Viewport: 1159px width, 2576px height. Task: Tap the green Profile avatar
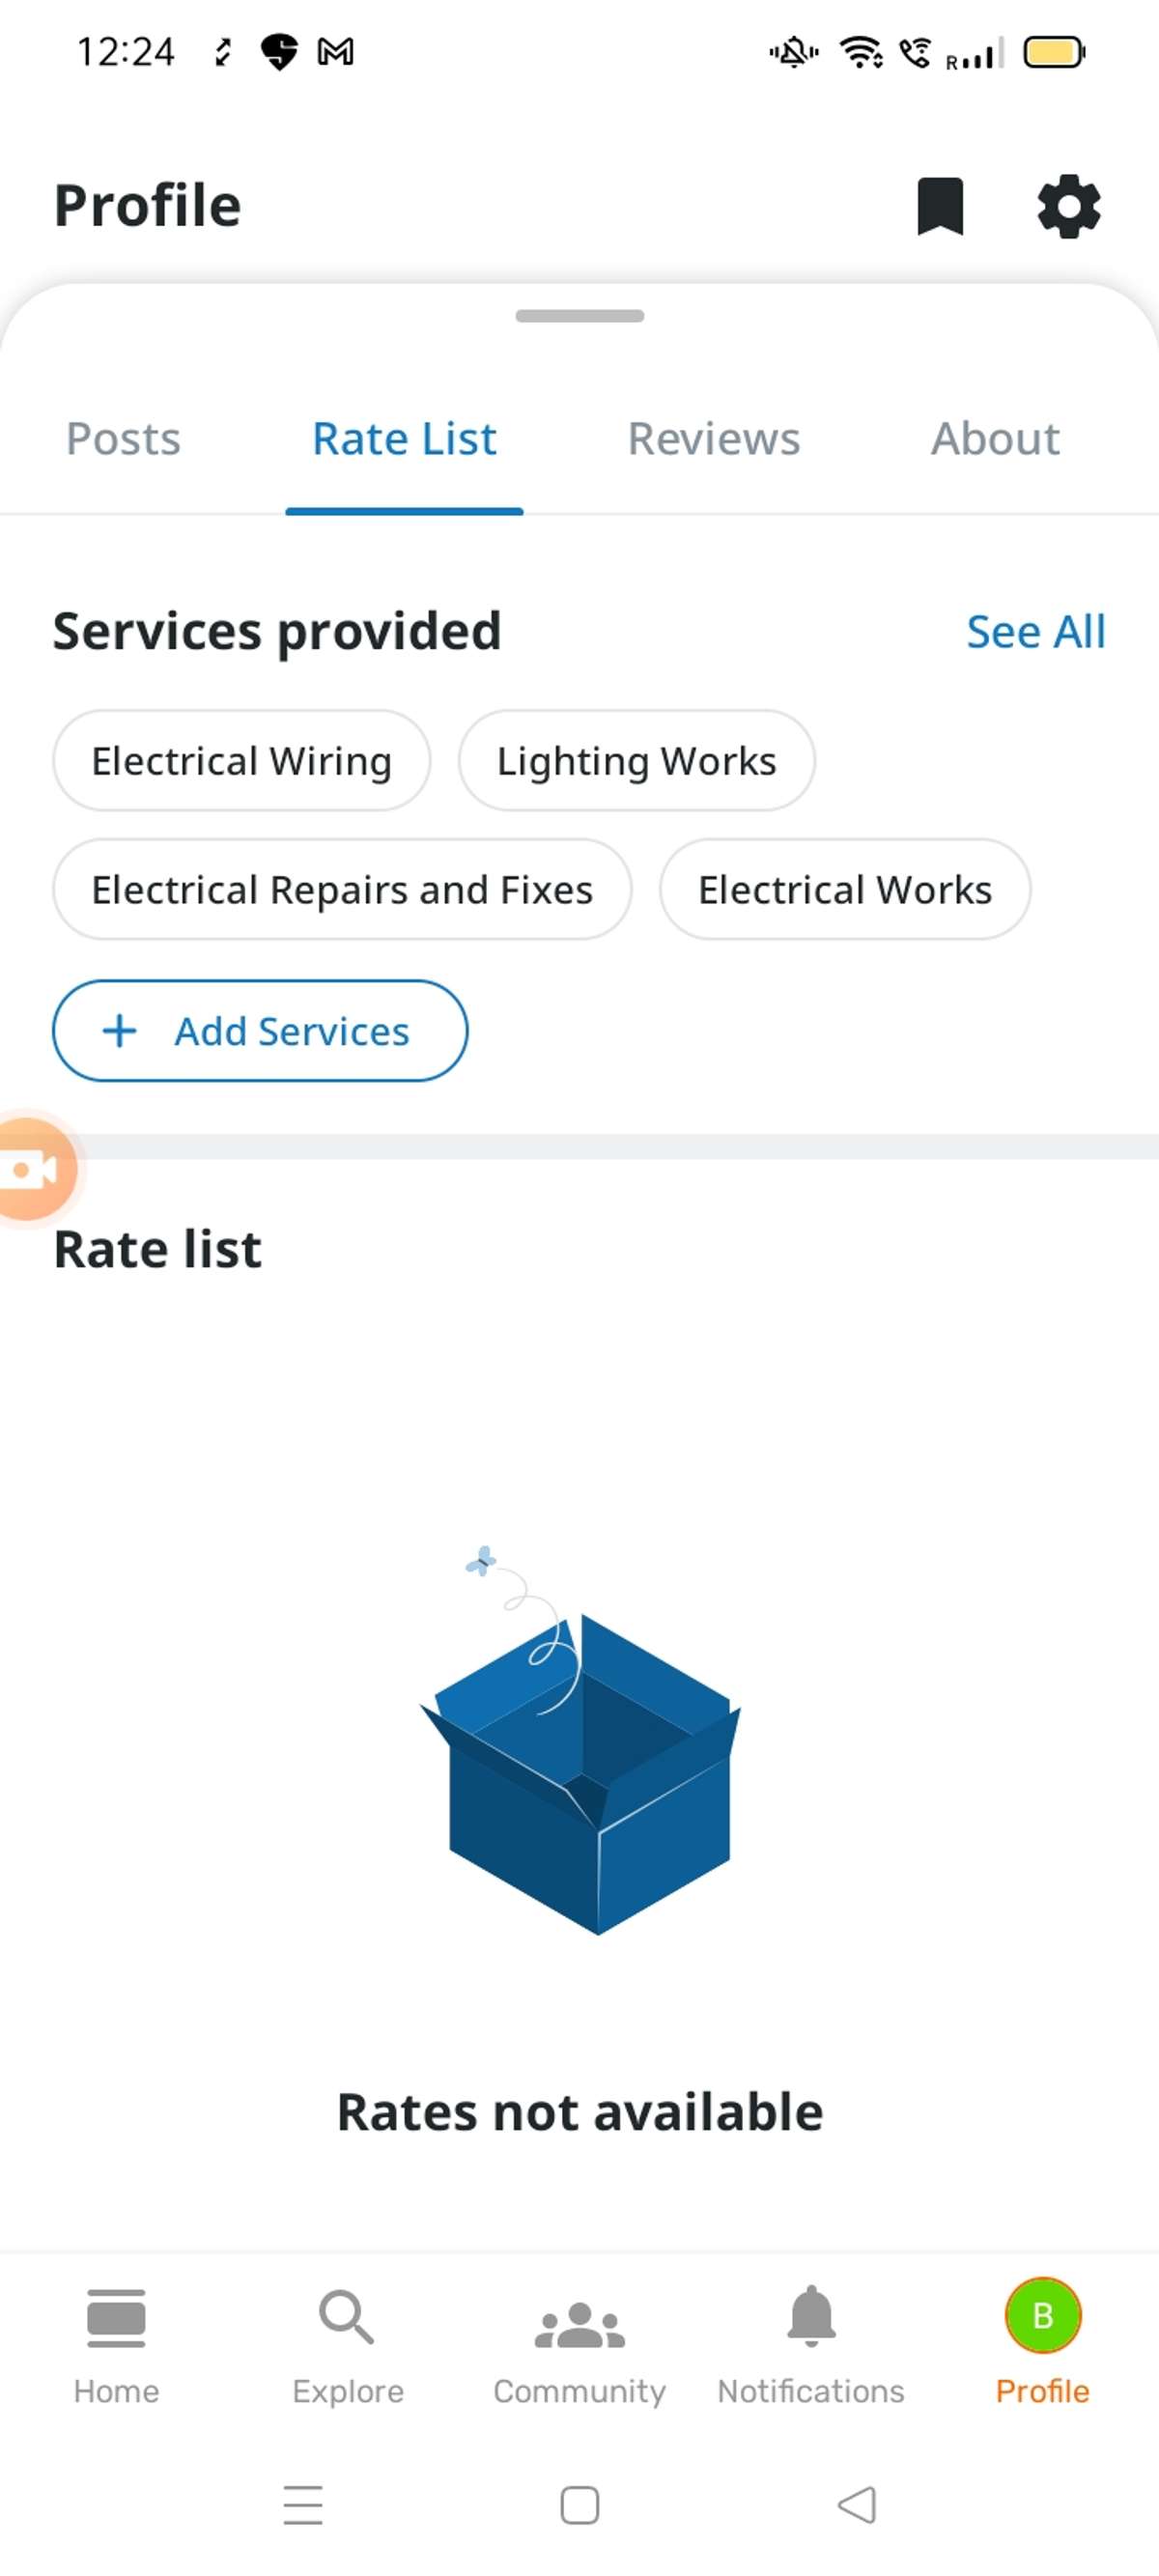[x=1042, y=2316]
